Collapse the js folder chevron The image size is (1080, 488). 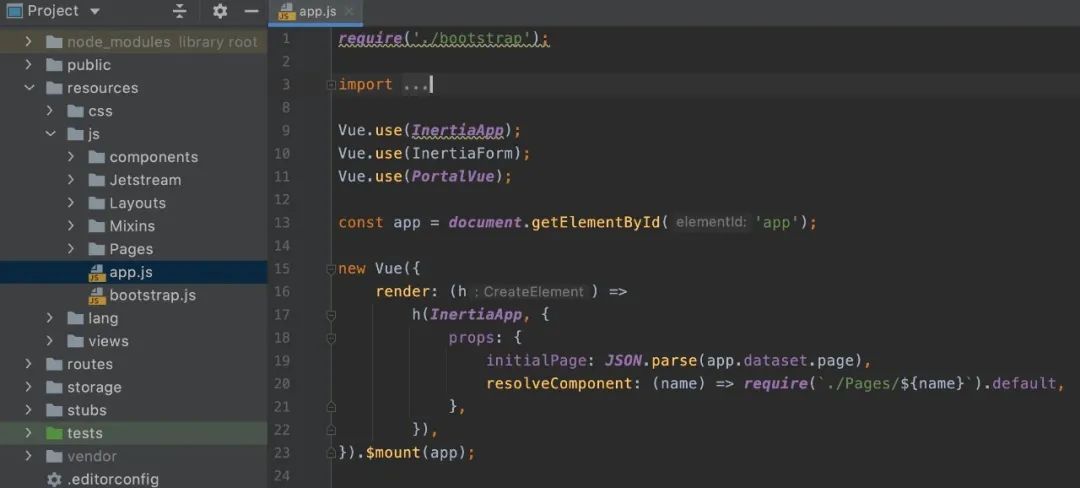point(50,134)
